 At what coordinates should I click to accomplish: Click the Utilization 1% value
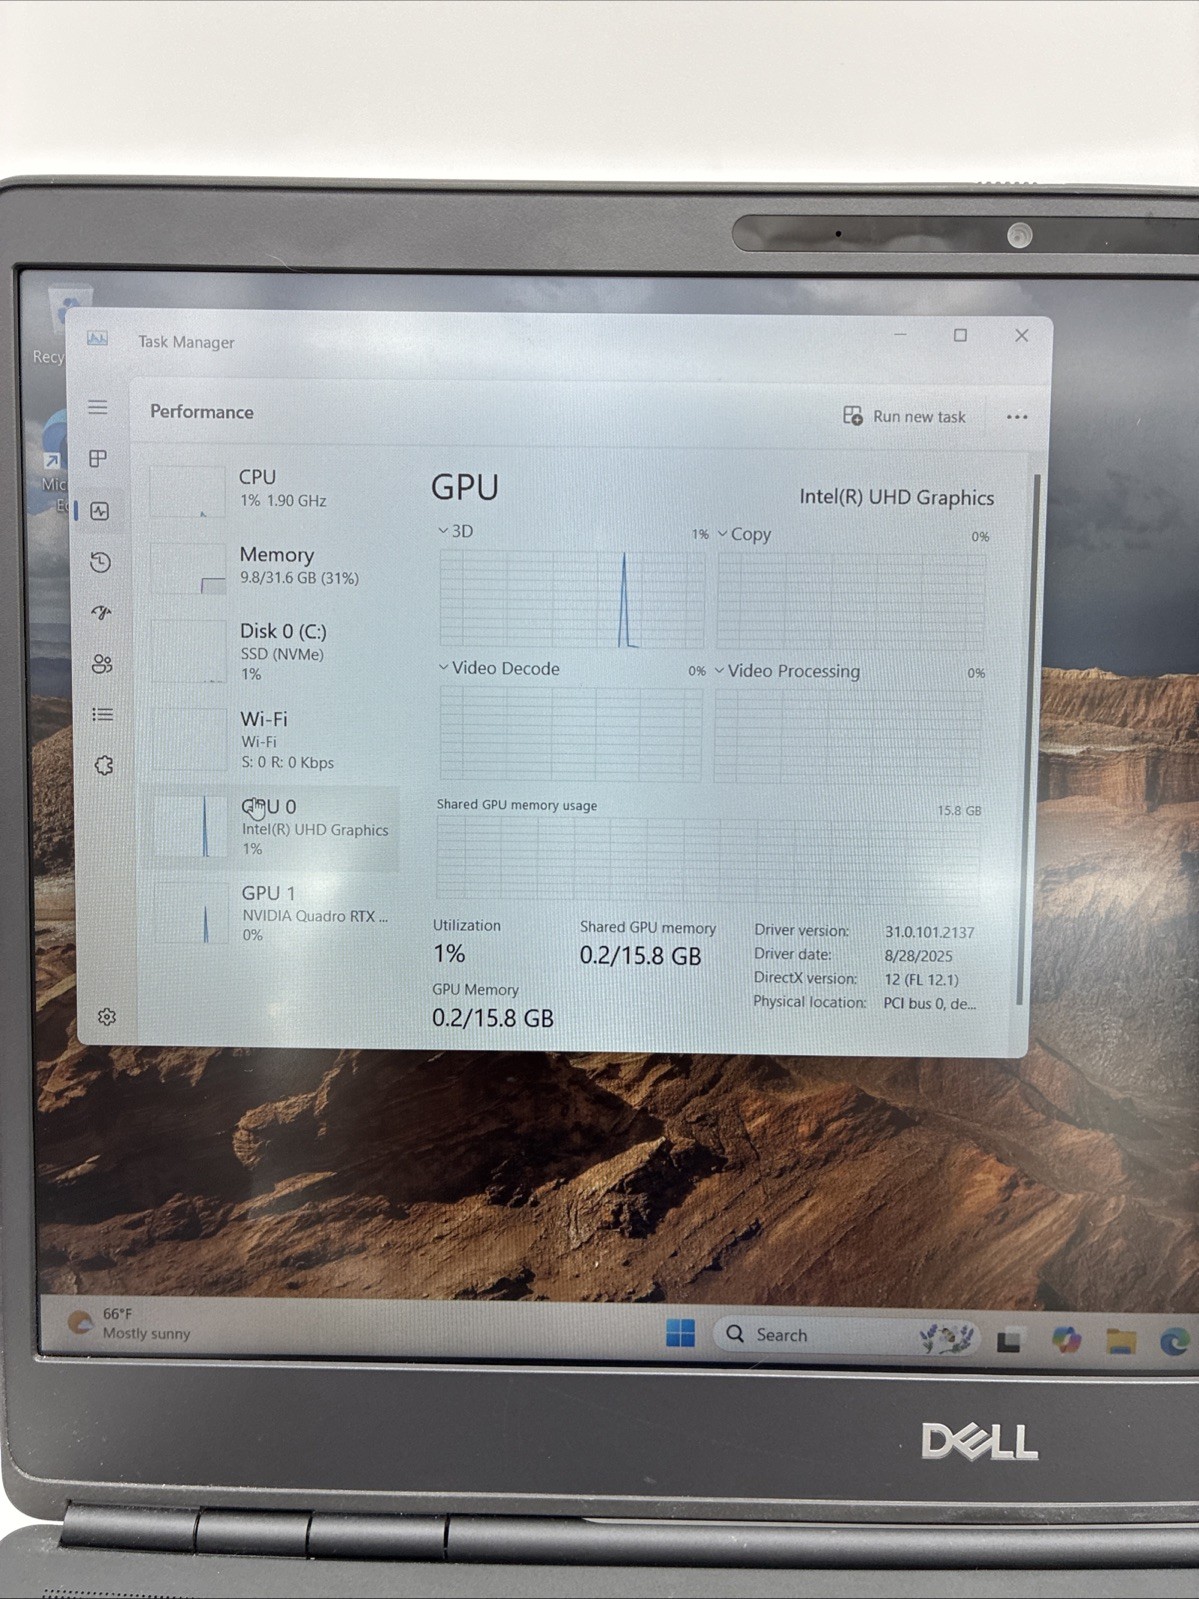pos(449,953)
